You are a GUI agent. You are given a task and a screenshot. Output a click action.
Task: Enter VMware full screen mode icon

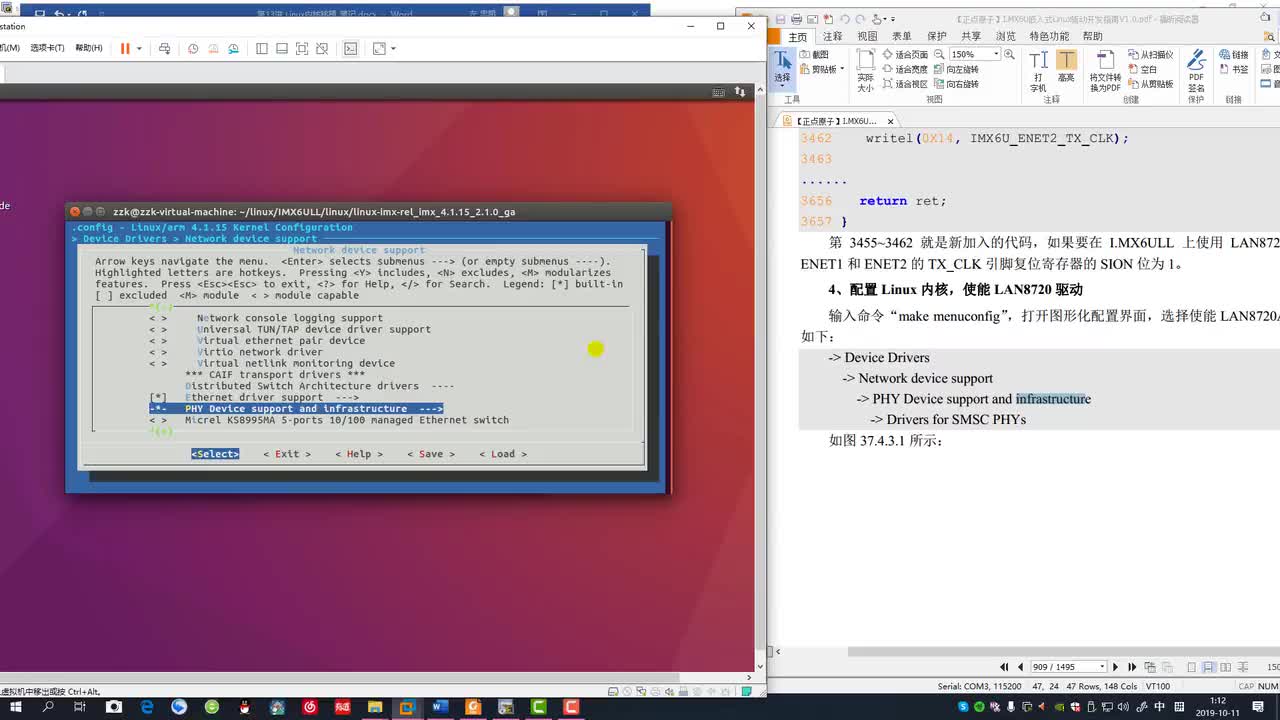(x=302, y=48)
